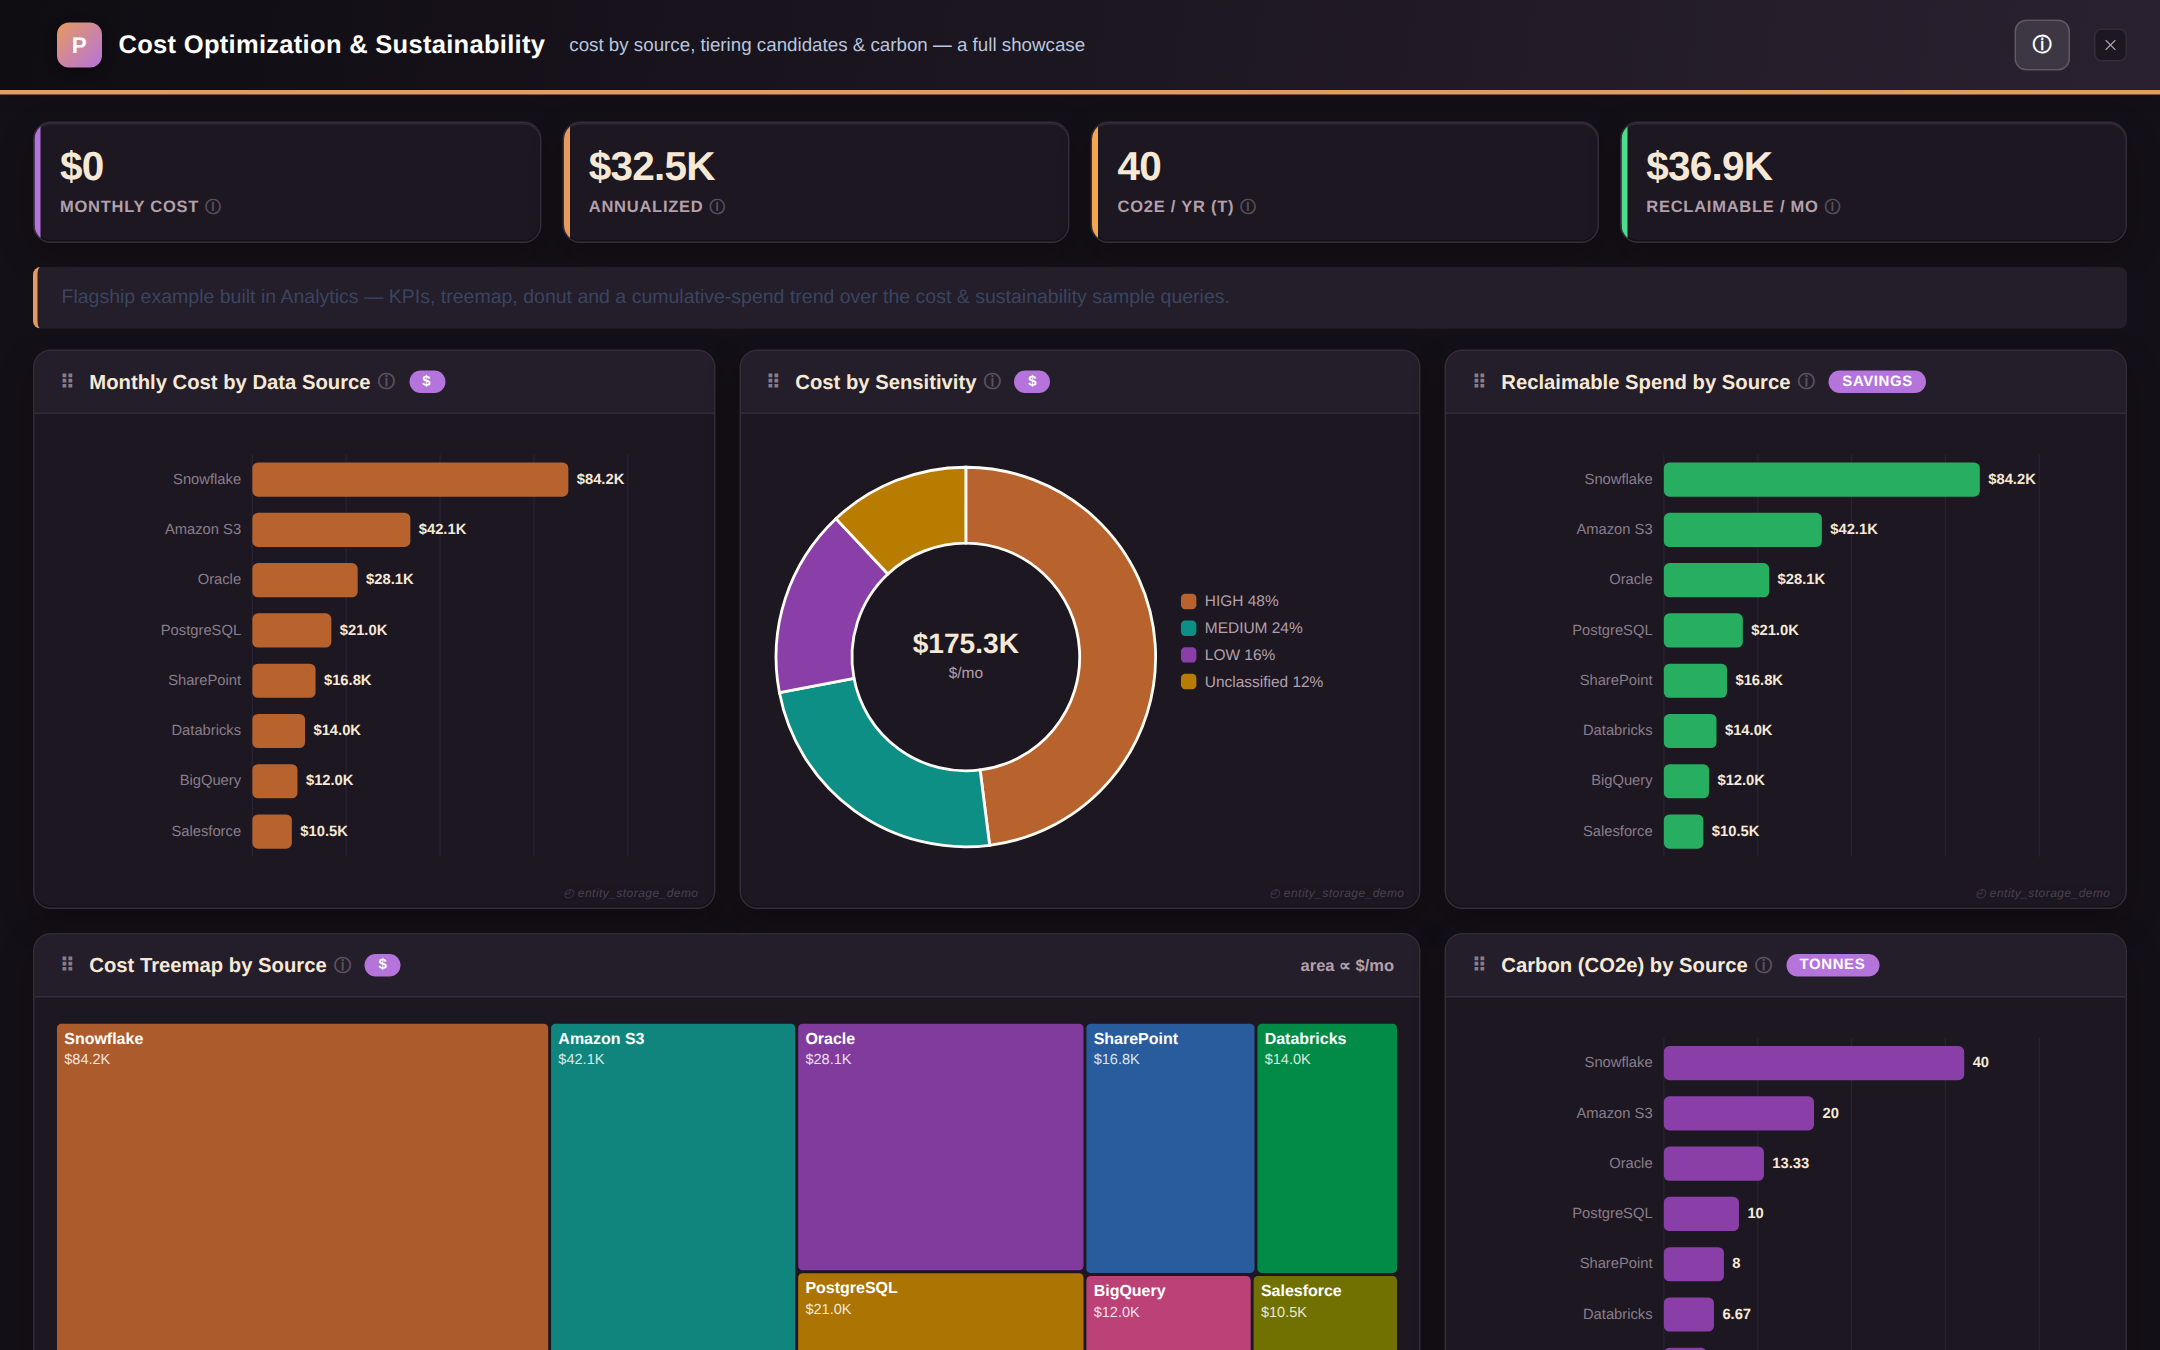The height and width of the screenshot is (1350, 2160).
Task: Open the dashboard info button in header
Action: point(2042,45)
